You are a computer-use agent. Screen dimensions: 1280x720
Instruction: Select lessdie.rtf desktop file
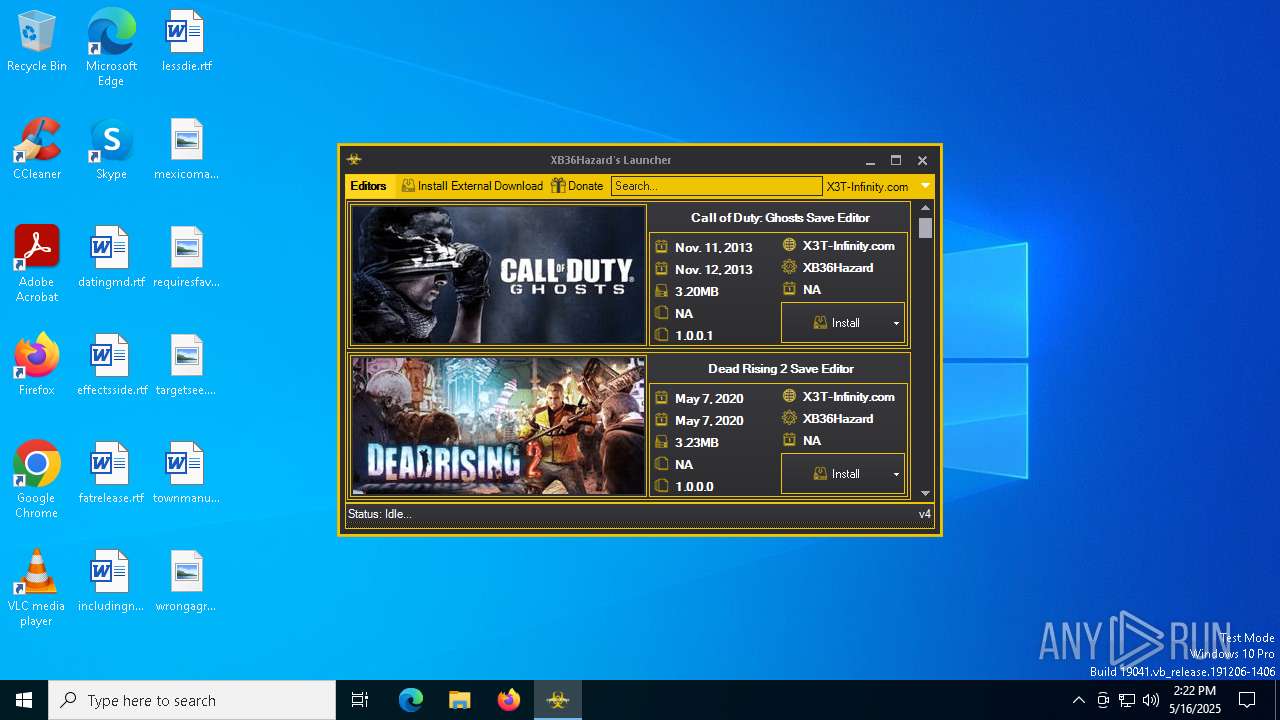click(x=186, y=42)
